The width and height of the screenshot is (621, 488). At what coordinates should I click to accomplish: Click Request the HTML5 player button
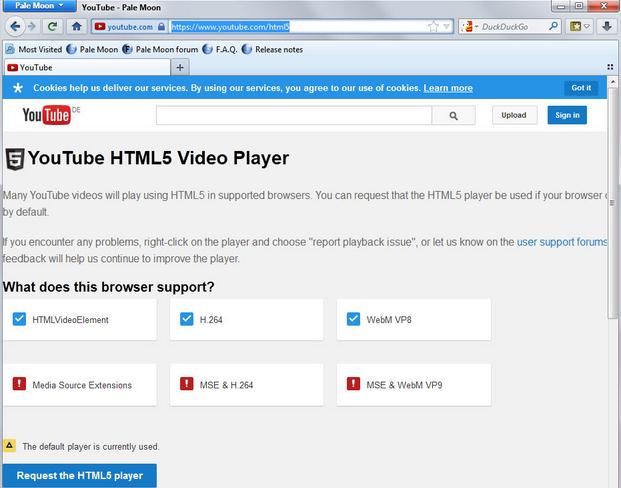click(80, 476)
